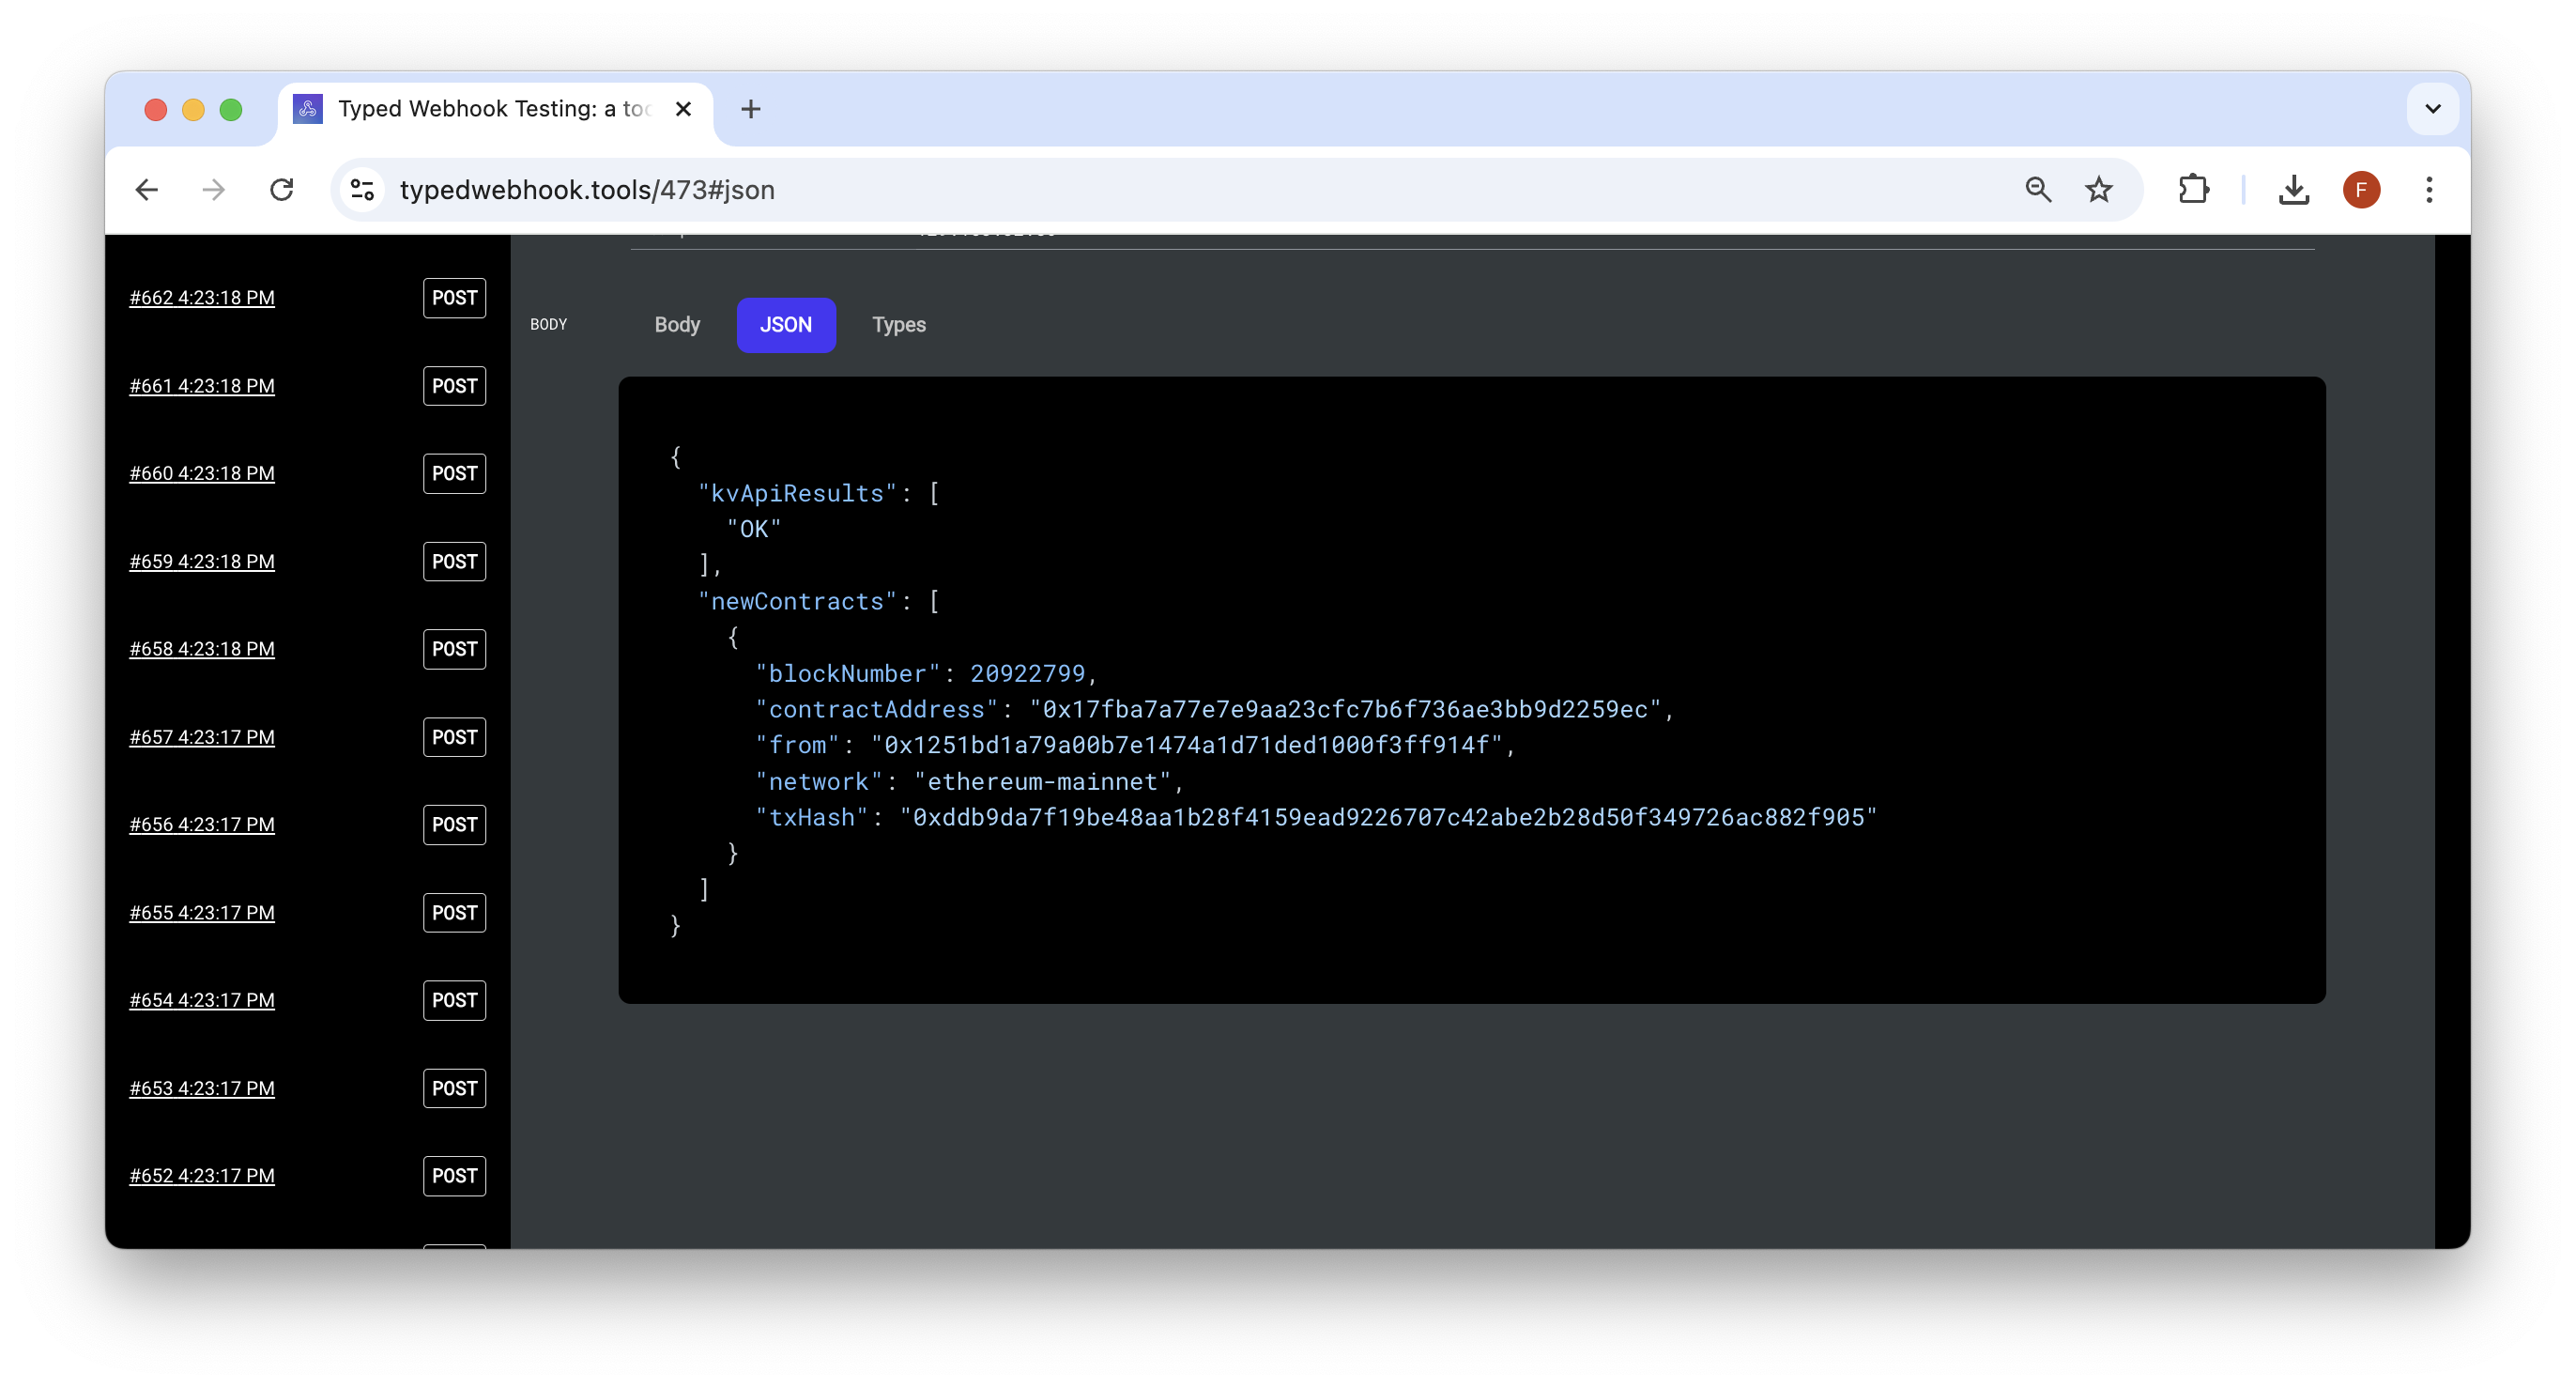Reload the page with refresh icon

tap(282, 190)
